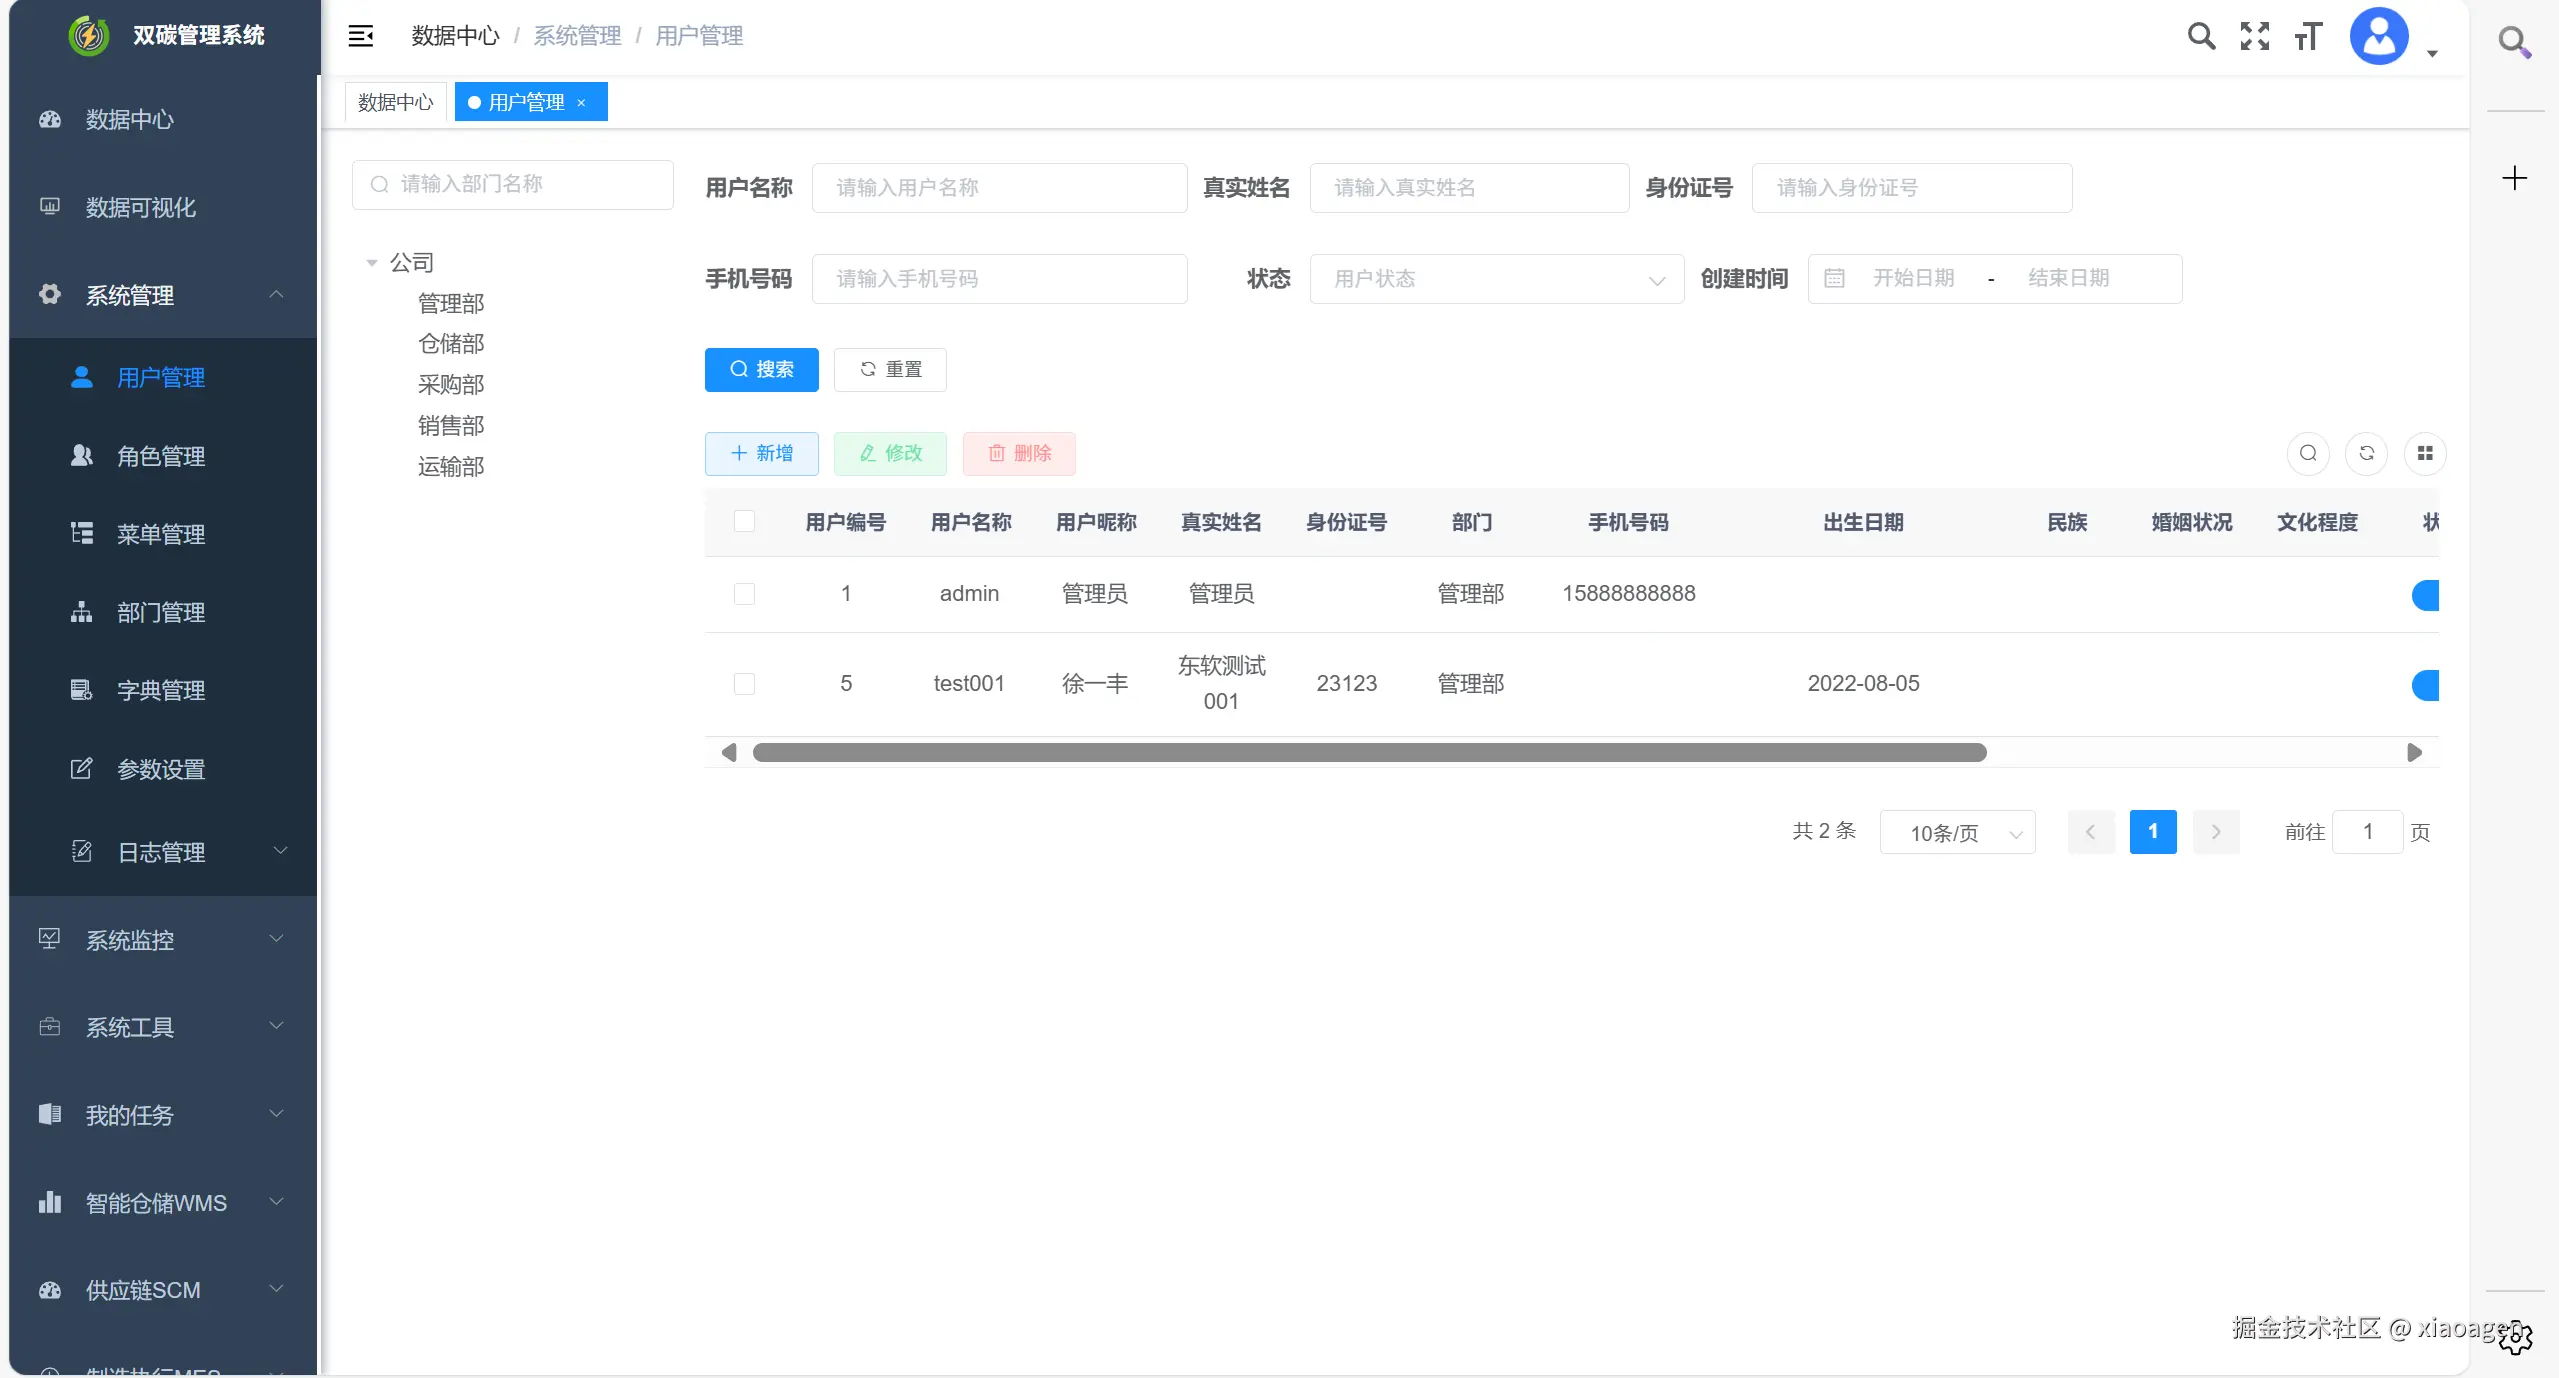Click the 搜索 button
Screen dimensions: 2559x1378
761,369
